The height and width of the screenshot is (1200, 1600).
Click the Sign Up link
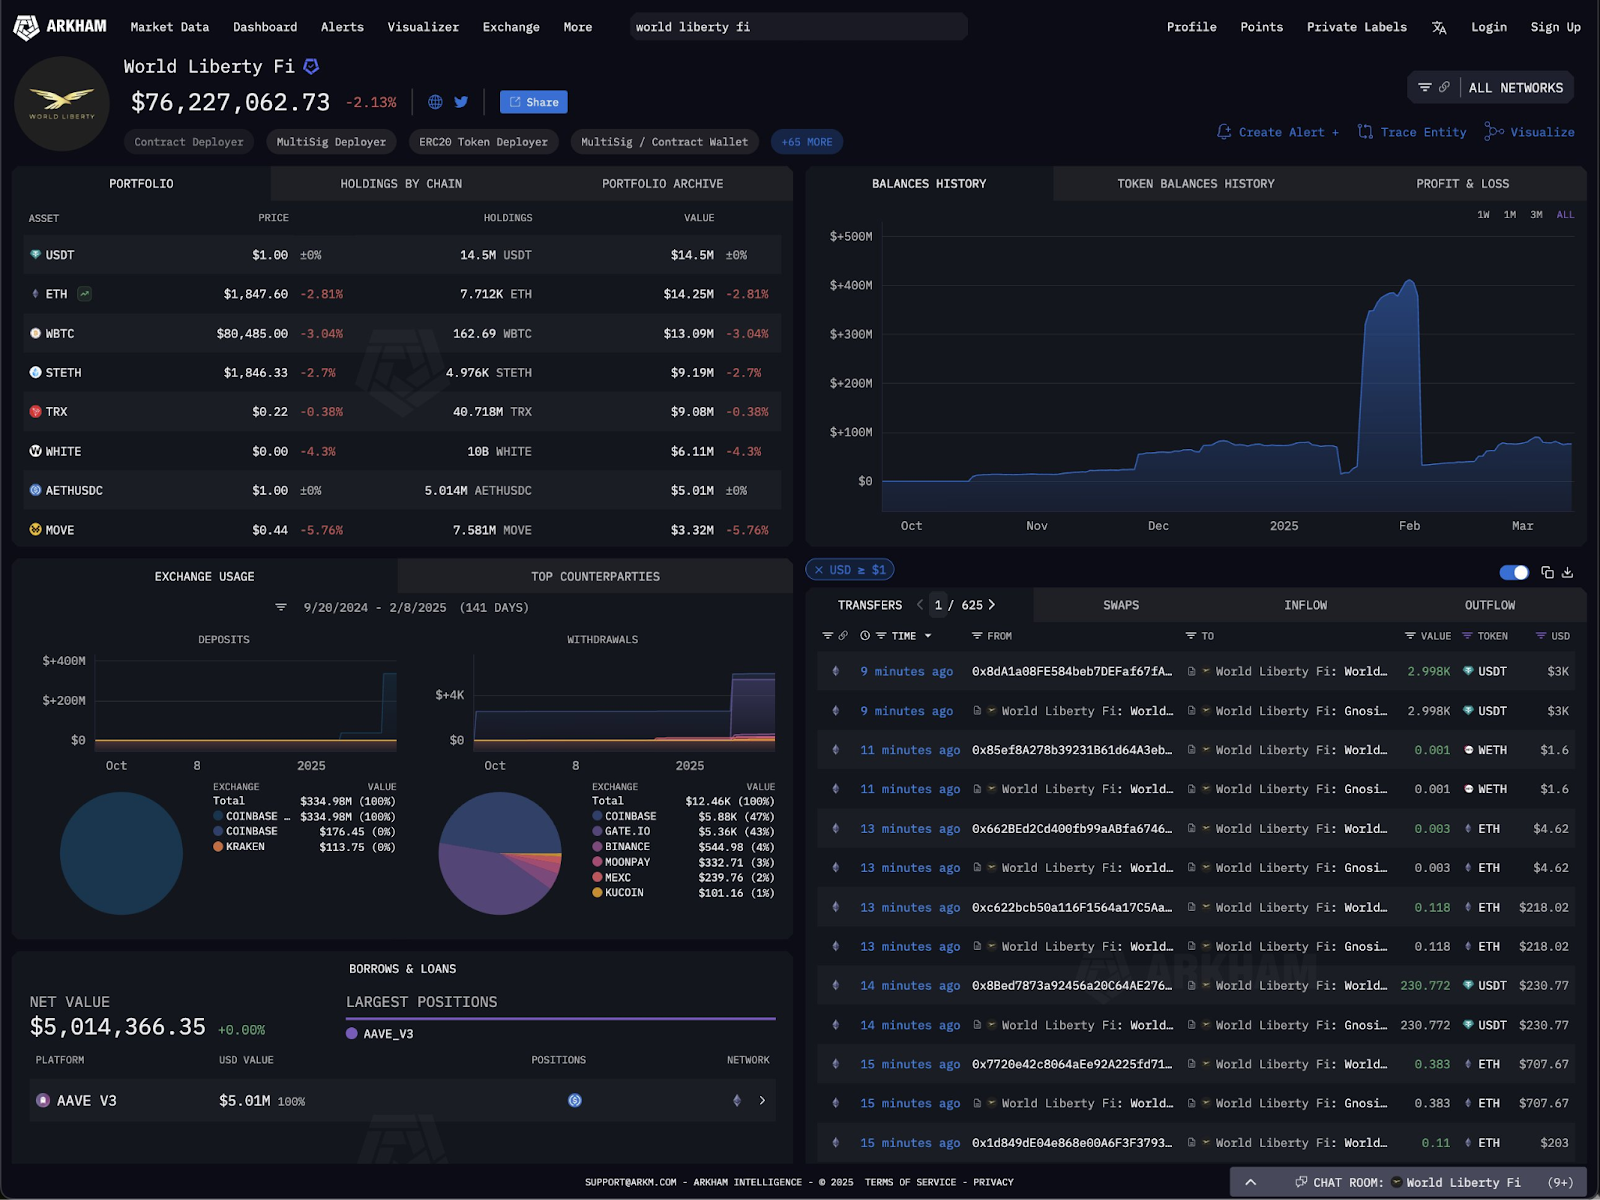pos(1555,27)
